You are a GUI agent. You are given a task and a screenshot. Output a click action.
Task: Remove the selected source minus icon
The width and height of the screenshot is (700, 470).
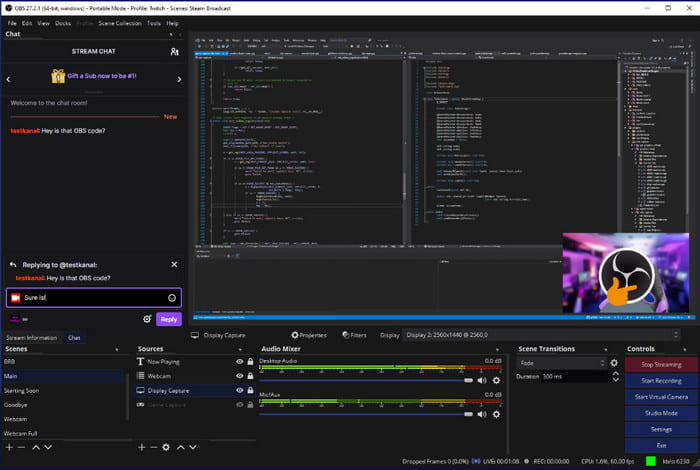point(154,447)
